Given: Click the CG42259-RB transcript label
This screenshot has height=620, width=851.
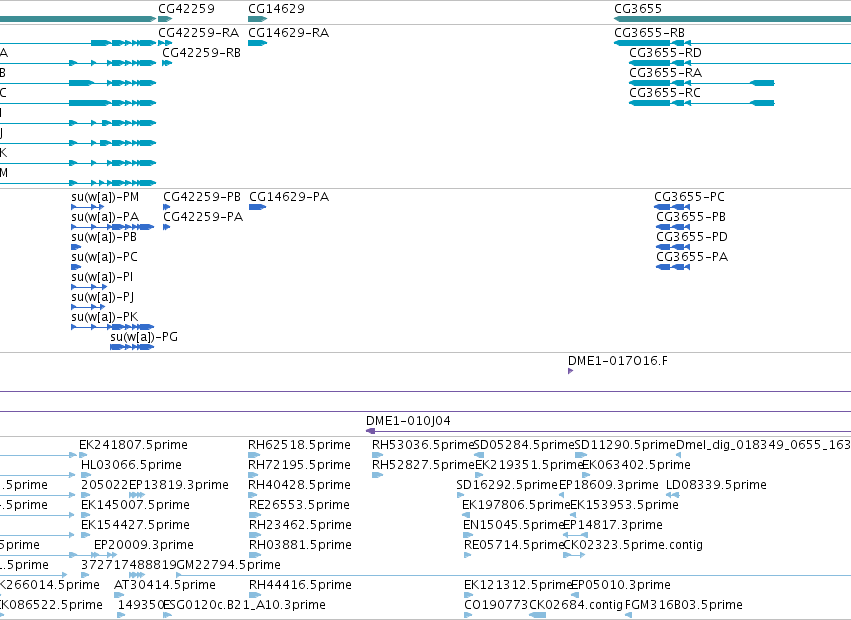Looking at the screenshot, I should [201, 53].
